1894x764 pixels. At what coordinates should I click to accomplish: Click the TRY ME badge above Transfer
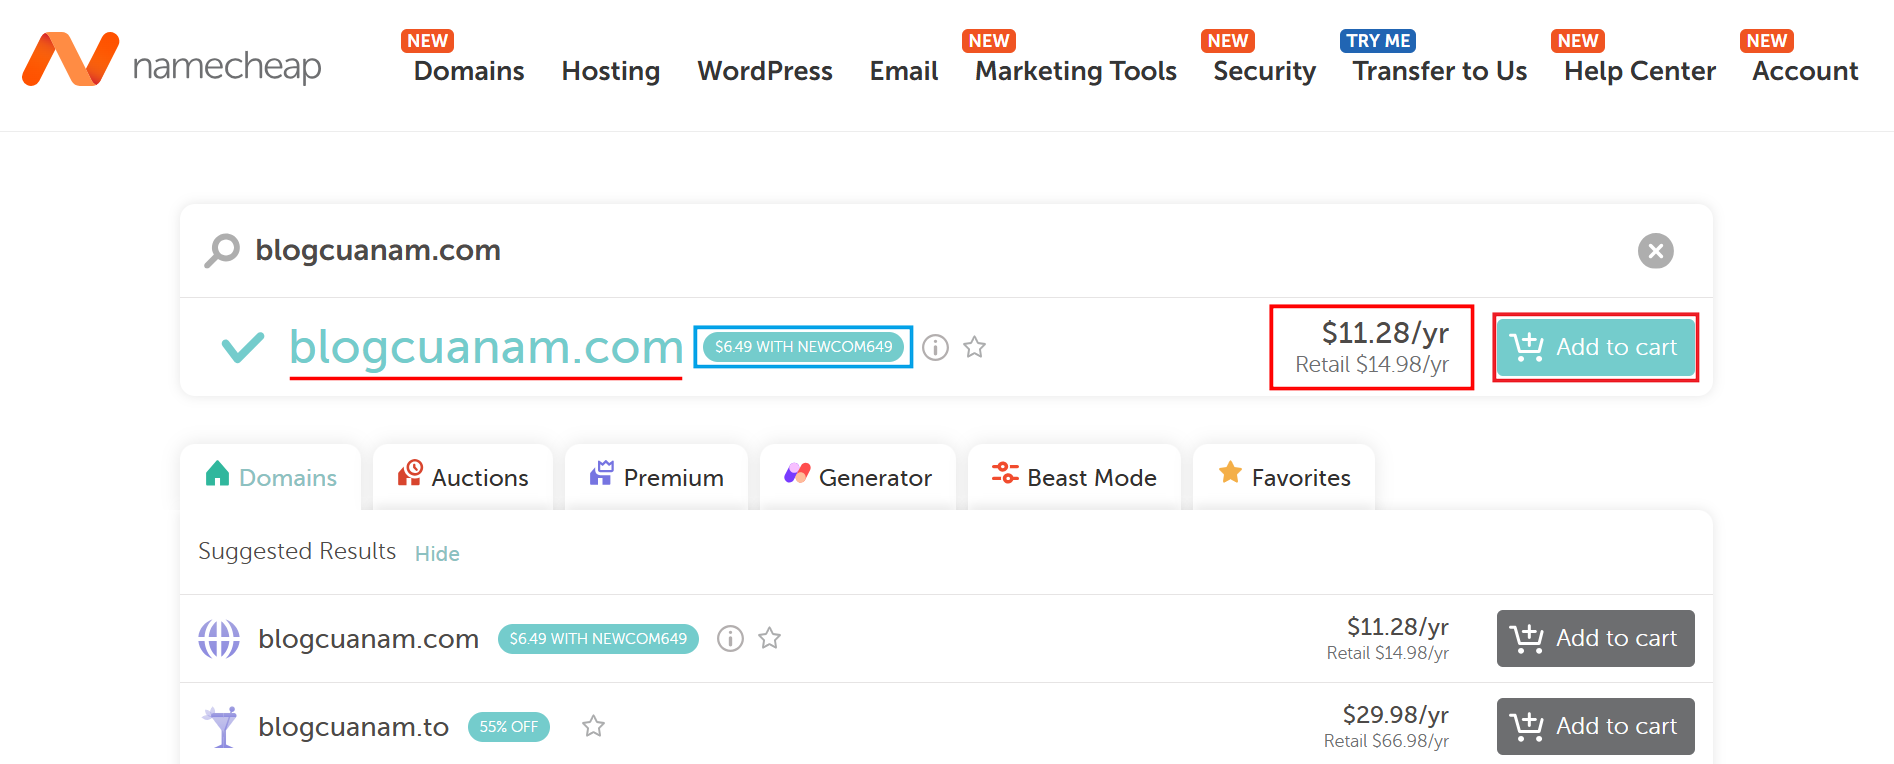pos(1377,41)
